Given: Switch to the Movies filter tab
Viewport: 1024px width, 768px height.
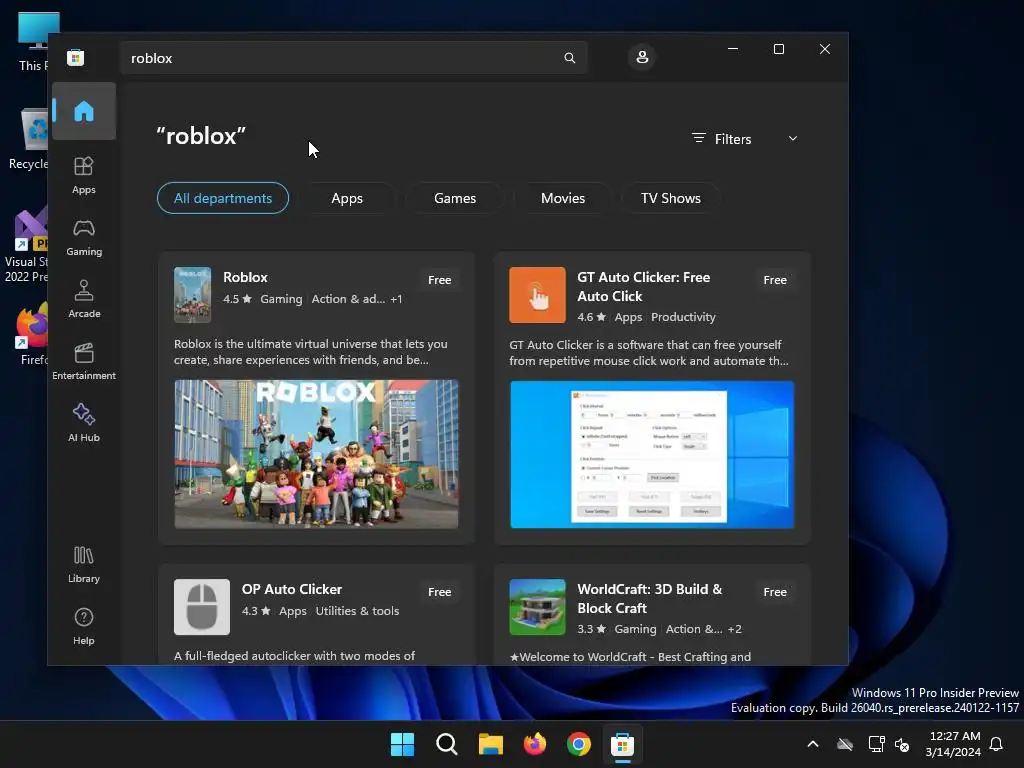Looking at the screenshot, I should 563,198.
